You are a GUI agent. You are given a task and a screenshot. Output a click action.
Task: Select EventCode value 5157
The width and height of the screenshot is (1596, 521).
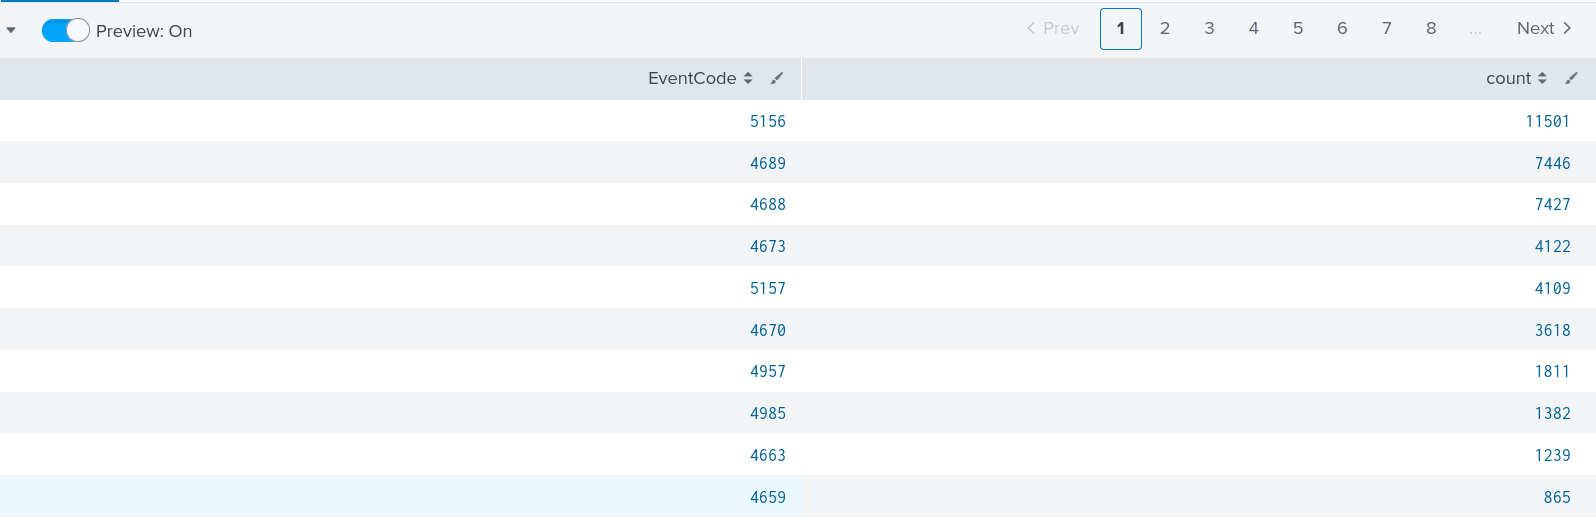768,288
